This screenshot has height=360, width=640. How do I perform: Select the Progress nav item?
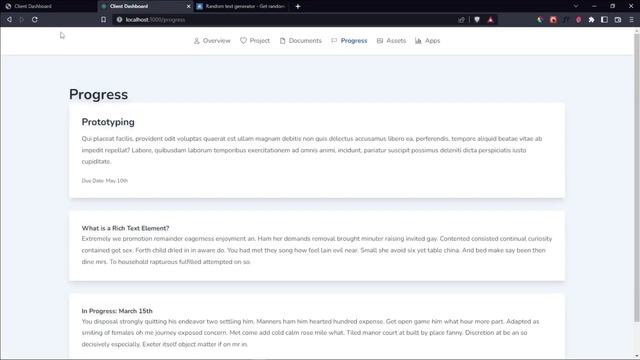349,41
